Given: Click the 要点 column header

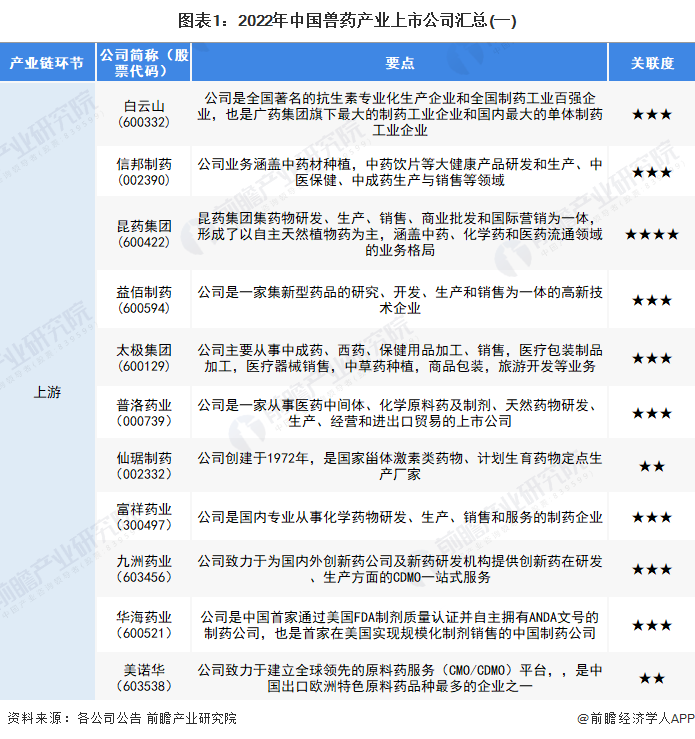Looking at the screenshot, I should click(400, 63).
